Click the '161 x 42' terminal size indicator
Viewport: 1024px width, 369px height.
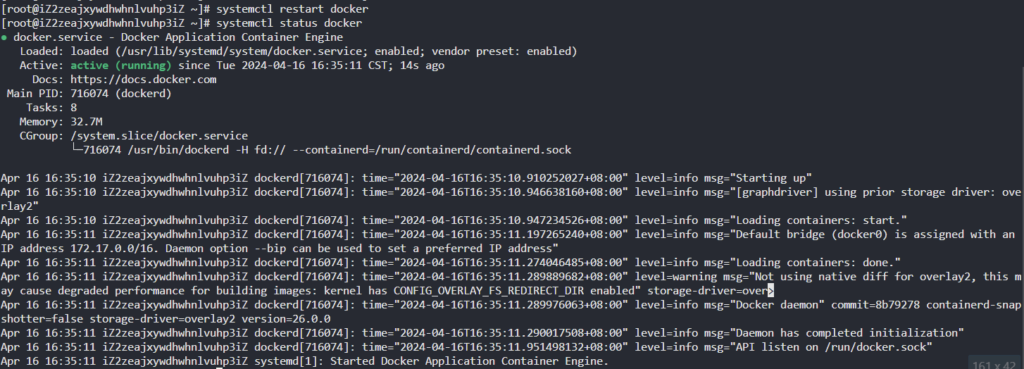(995, 364)
